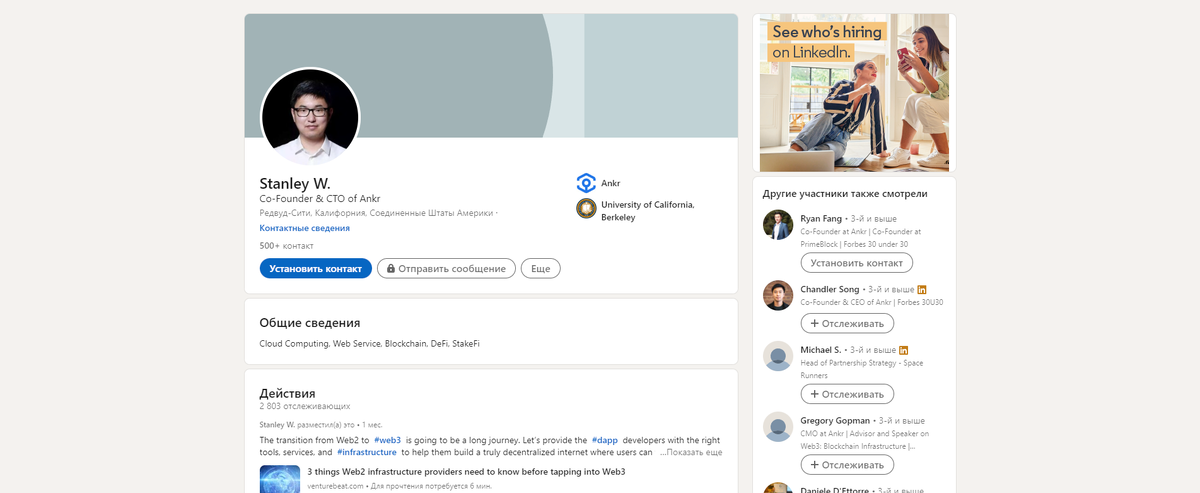Open Chandler Song's profile name link
Screen dimensions: 1200x493
(830, 289)
